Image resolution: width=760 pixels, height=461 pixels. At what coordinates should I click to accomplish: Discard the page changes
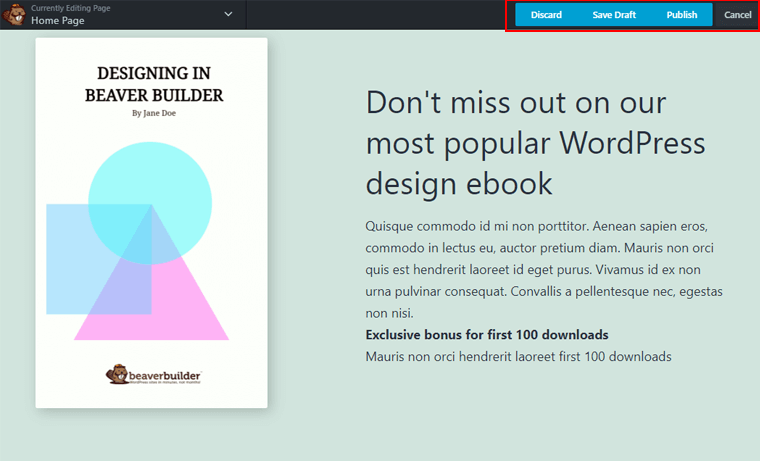[x=546, y=15]
